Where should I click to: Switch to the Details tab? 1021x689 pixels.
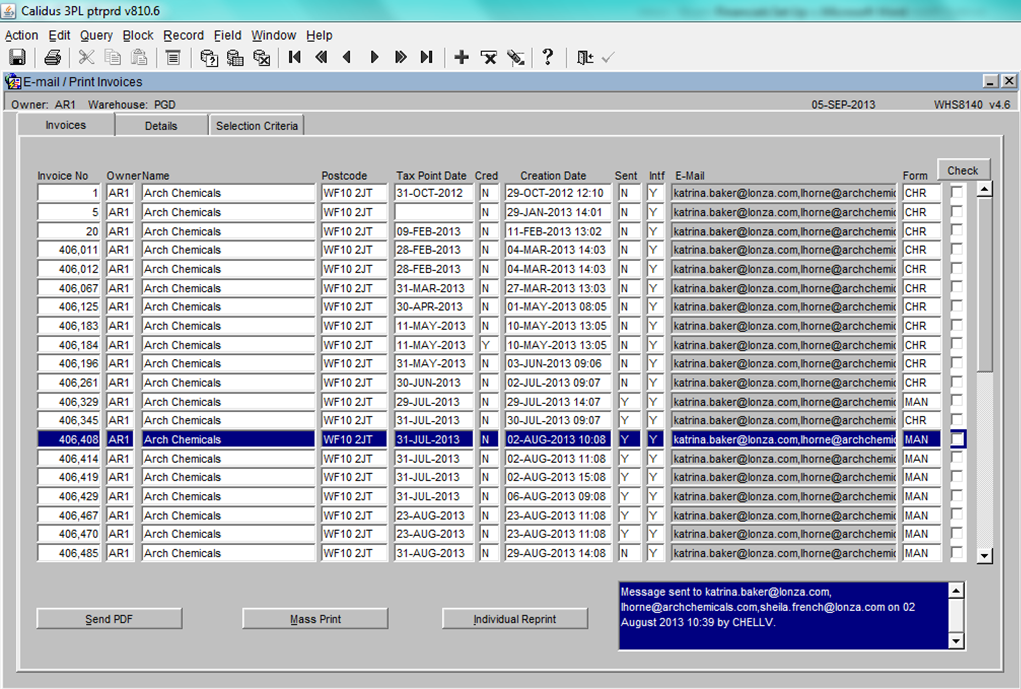(x=161, y=126)
